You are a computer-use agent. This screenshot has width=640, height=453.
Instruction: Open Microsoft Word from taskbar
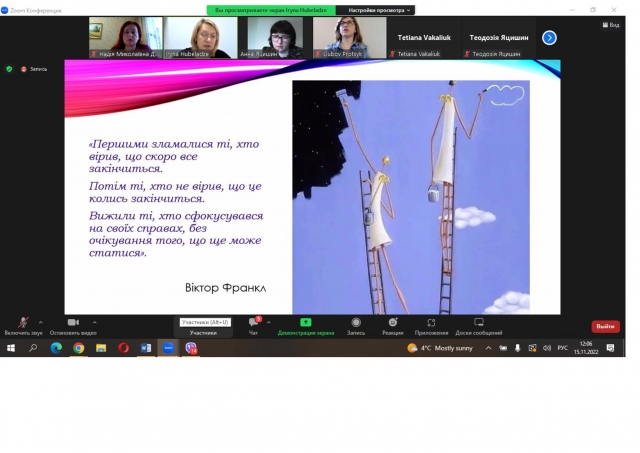(x=146, y=348)
